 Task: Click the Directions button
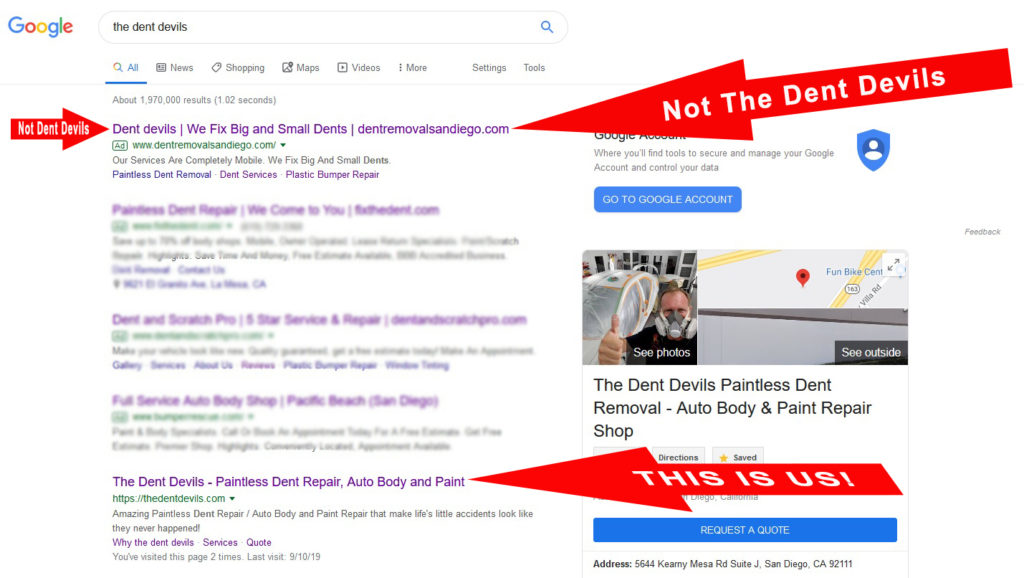(x=678, y=457)
